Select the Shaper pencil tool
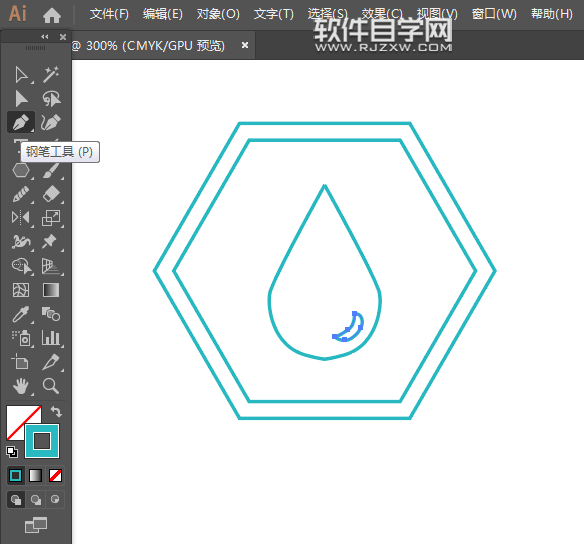584x544 pixels. [21, 194]
